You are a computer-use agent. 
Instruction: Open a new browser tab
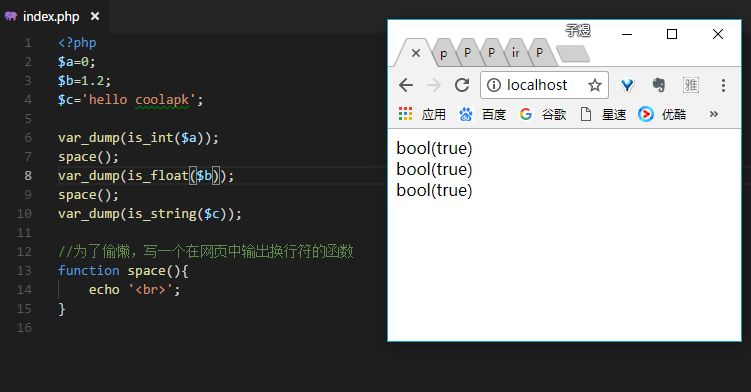click(x=573, y=54)
